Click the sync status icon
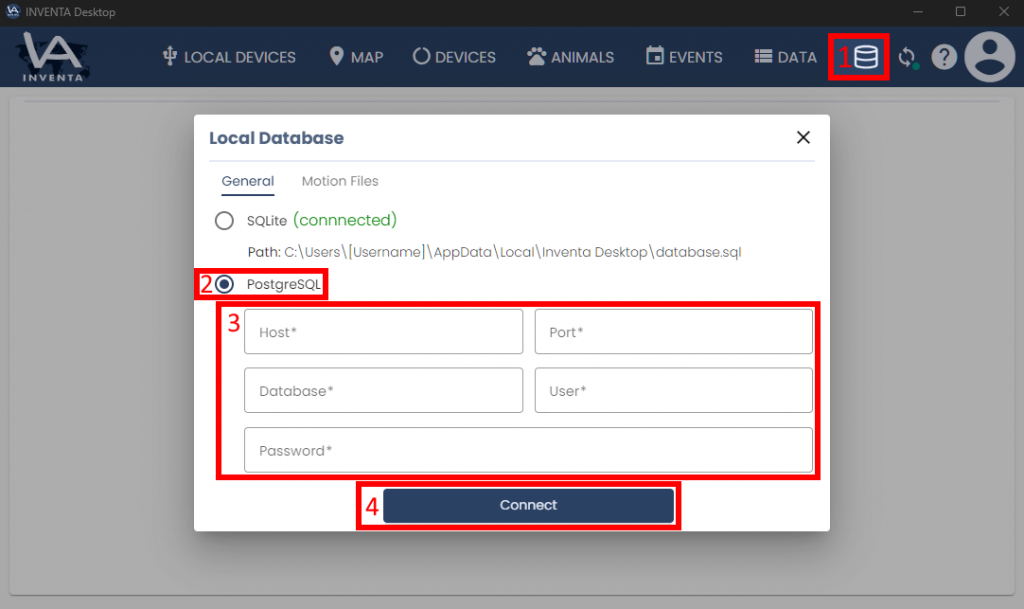This screenshot has height=609, width=1024. (x=907, y=57)
